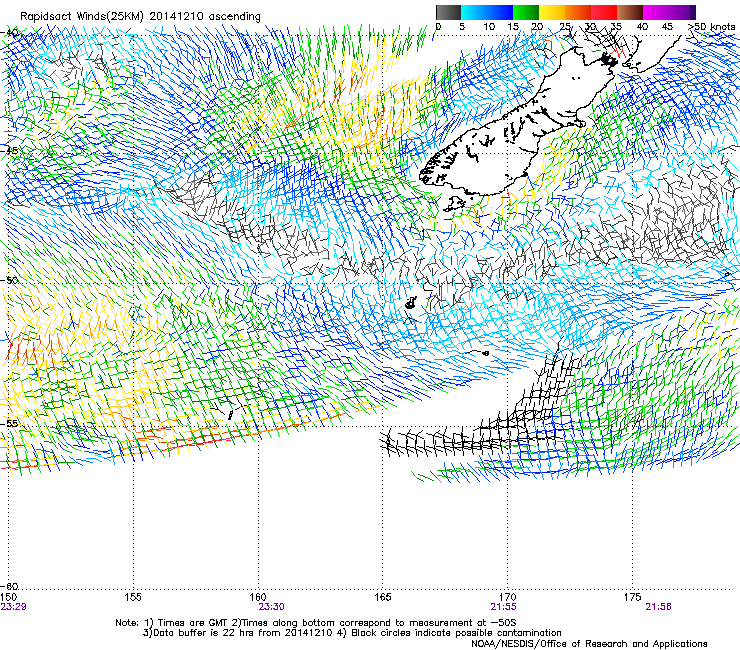Click the note line starting '3)Data buffer is 22 hrs'
The width and height of the screenshot is (740, 650).
[352, 633]
